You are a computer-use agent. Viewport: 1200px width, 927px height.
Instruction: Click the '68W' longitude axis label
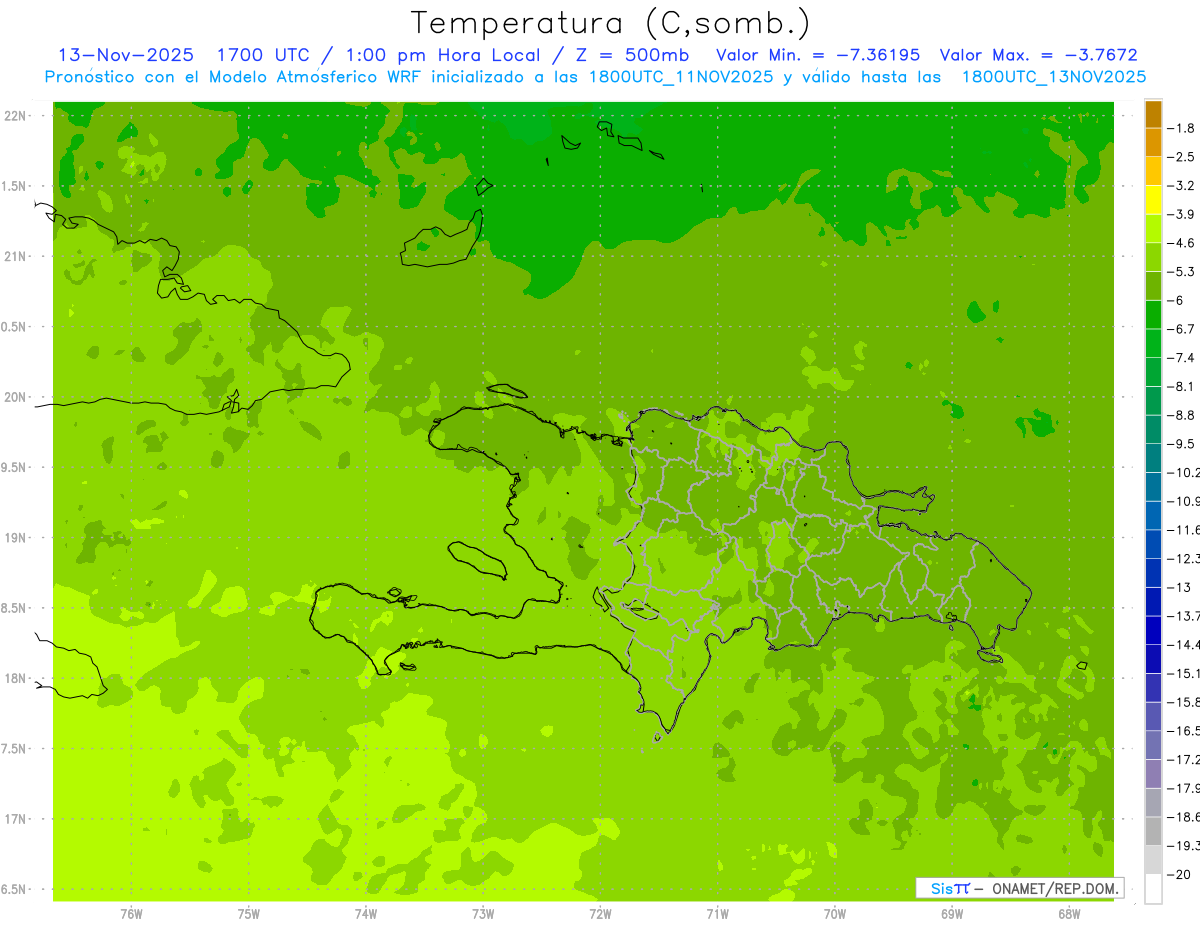click(1069, 914)
